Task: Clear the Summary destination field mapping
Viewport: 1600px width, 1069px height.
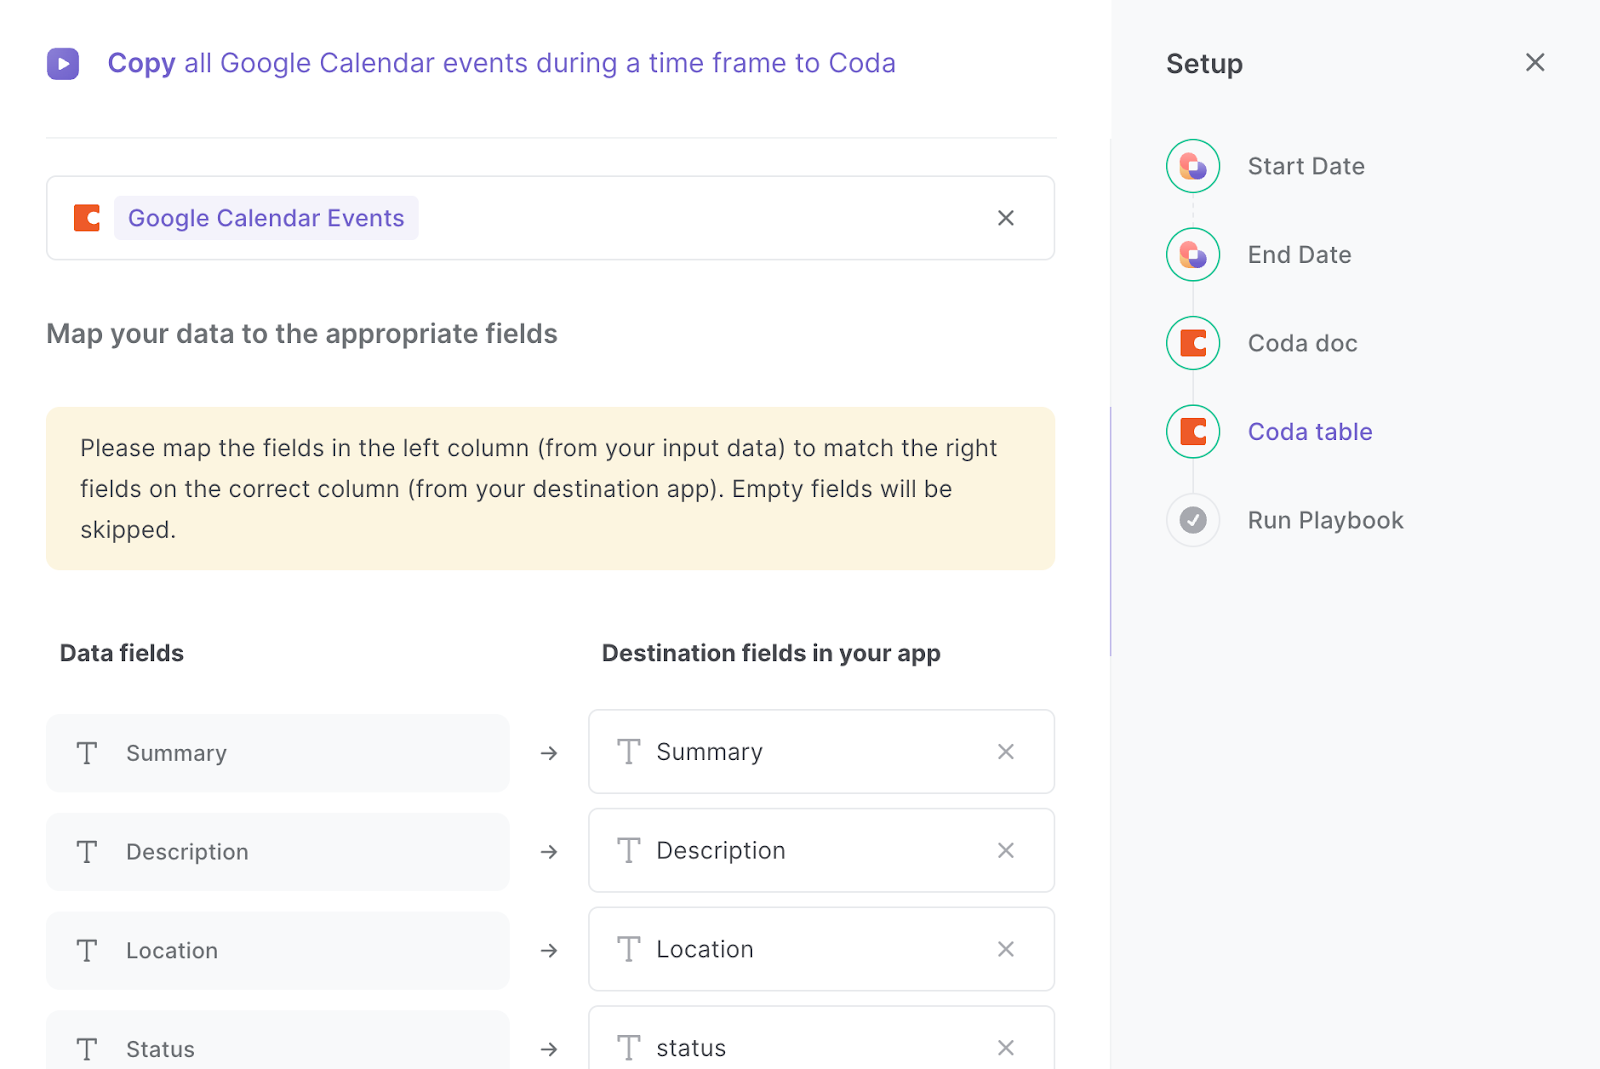Action: coord(1006,752)
